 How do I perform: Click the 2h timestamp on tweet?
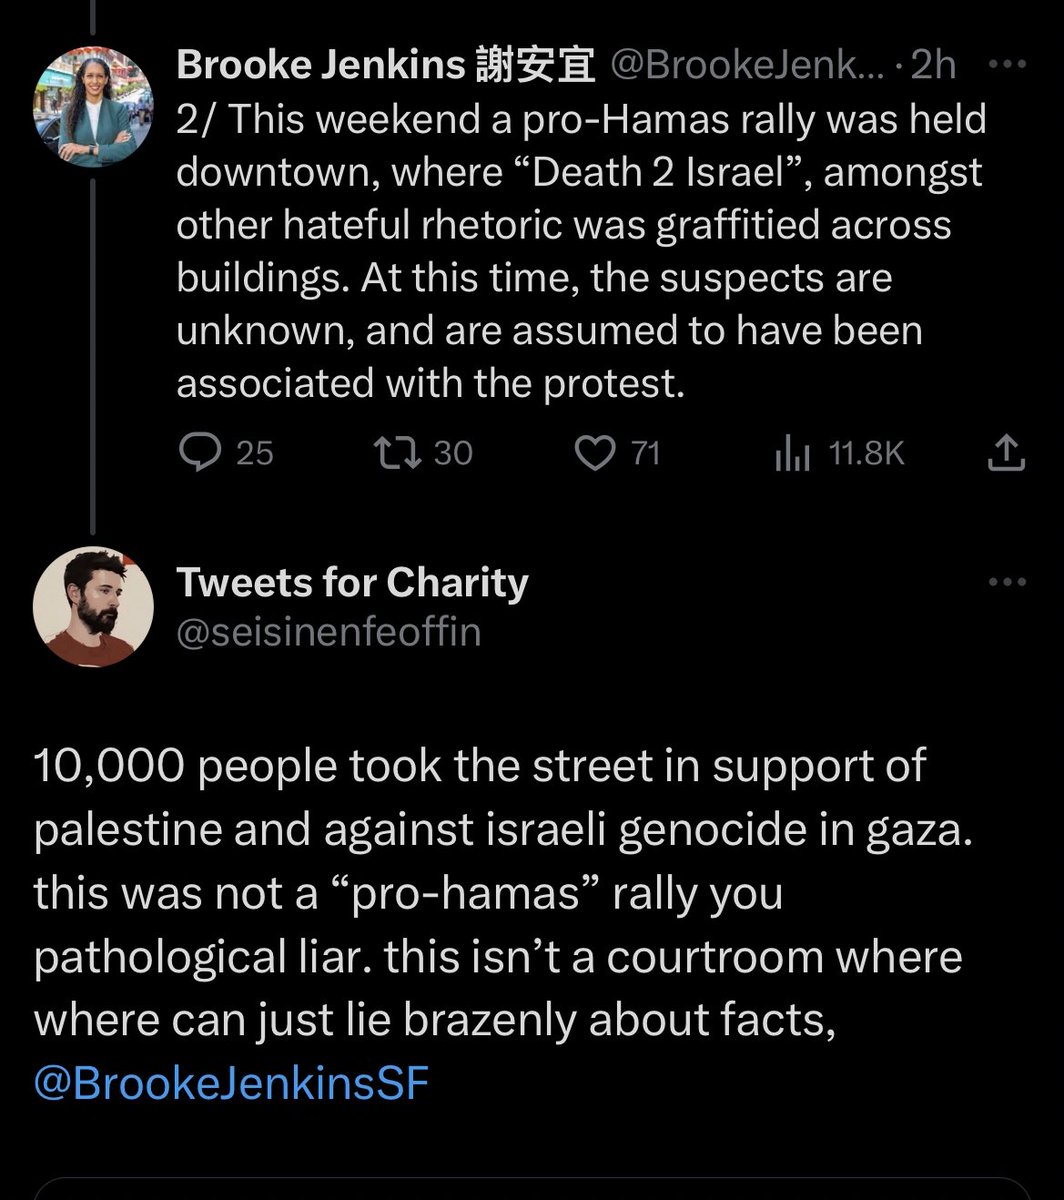pyautogui.click(x=933, y=66)
